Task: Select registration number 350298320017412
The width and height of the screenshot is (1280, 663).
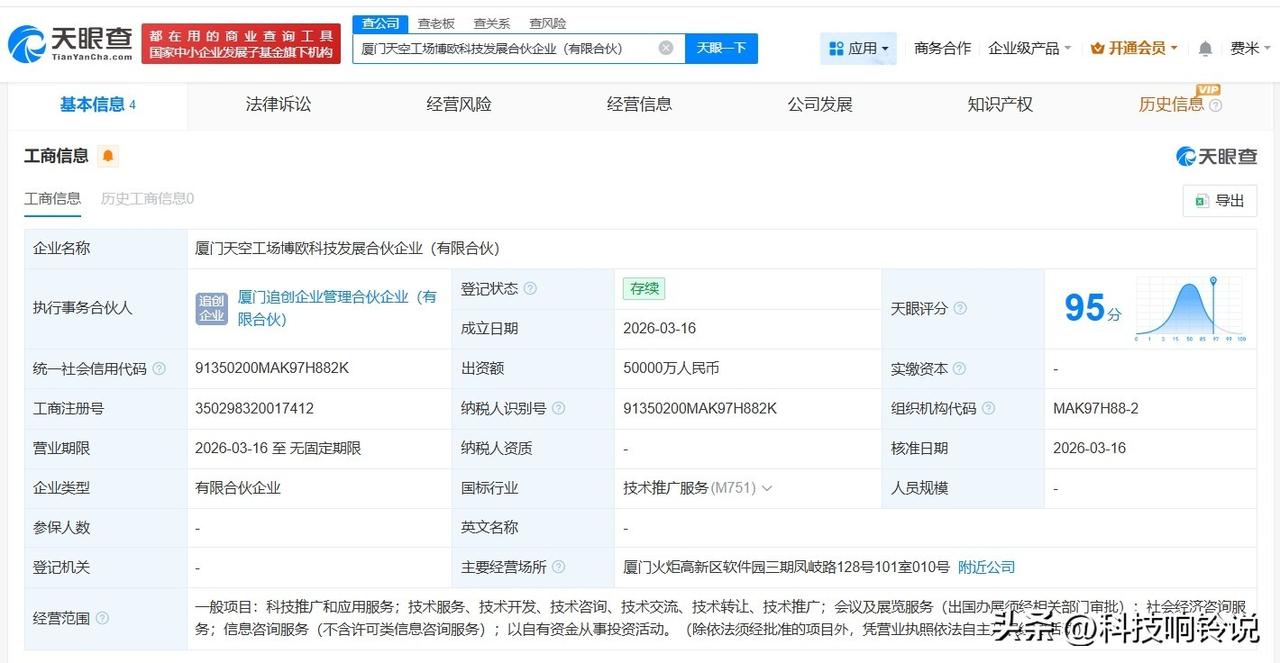Action: pyautogui.click(x=254, y=408)
